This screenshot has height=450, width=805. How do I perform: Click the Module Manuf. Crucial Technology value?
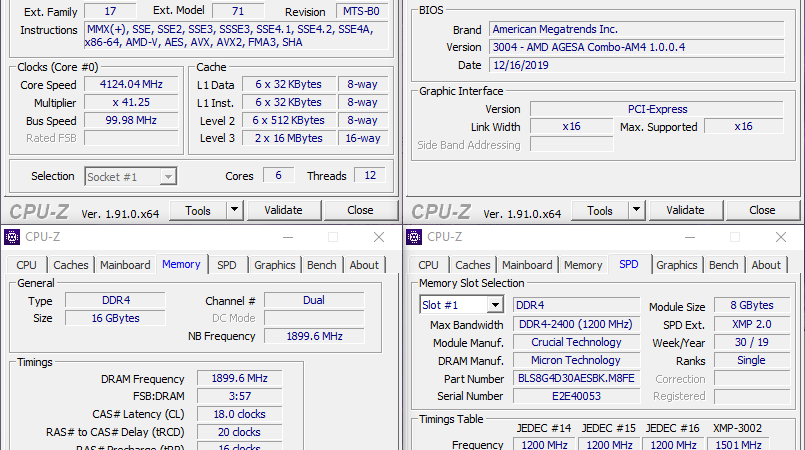(x=576, y=342)
